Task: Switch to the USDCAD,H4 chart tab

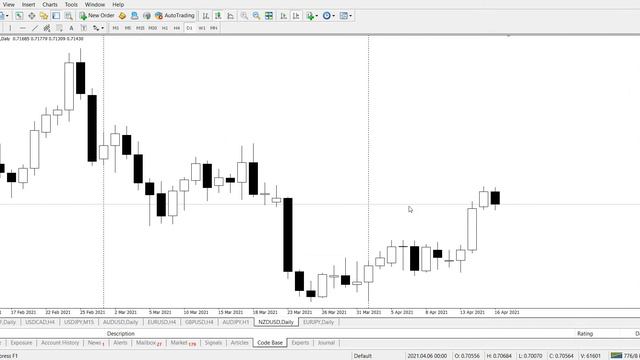Action: coord(40,322)
